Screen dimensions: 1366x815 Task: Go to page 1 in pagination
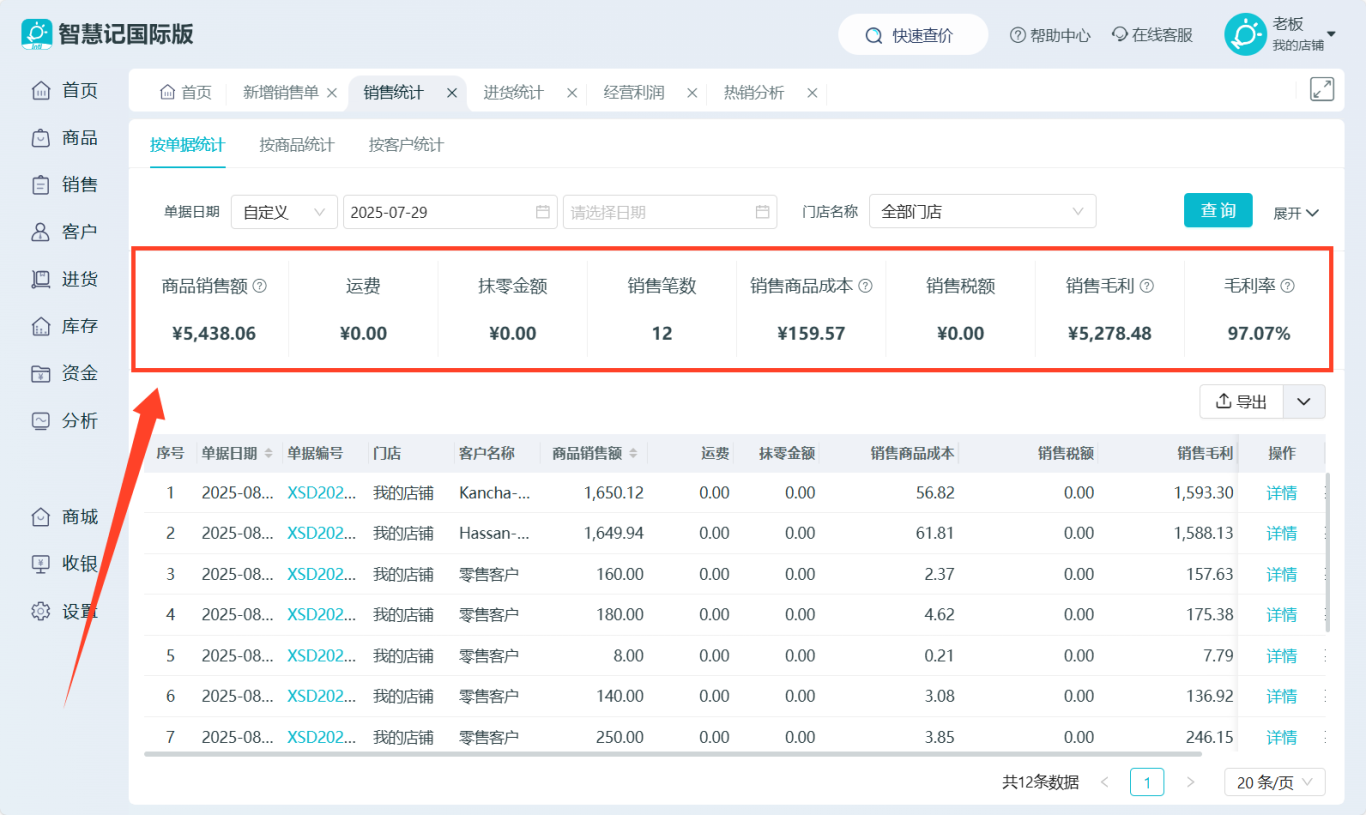click(1147, 782)
